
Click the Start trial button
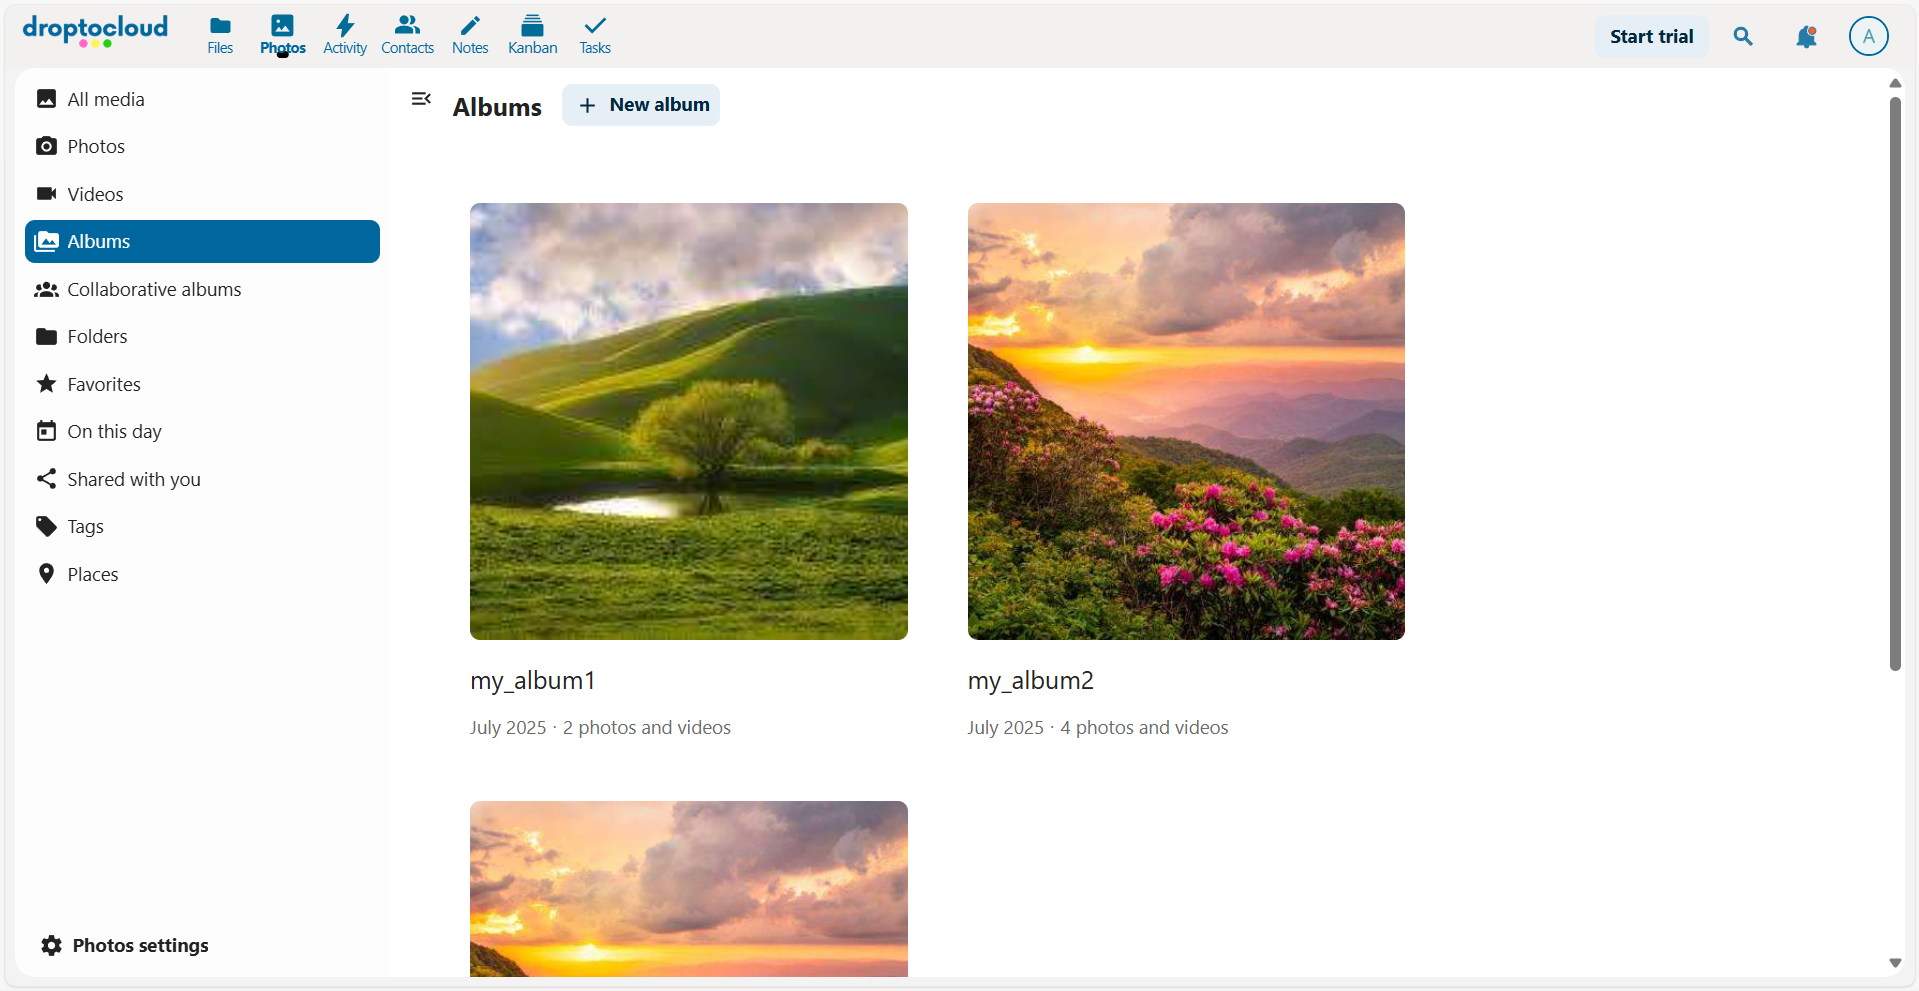coord(1651,37)
